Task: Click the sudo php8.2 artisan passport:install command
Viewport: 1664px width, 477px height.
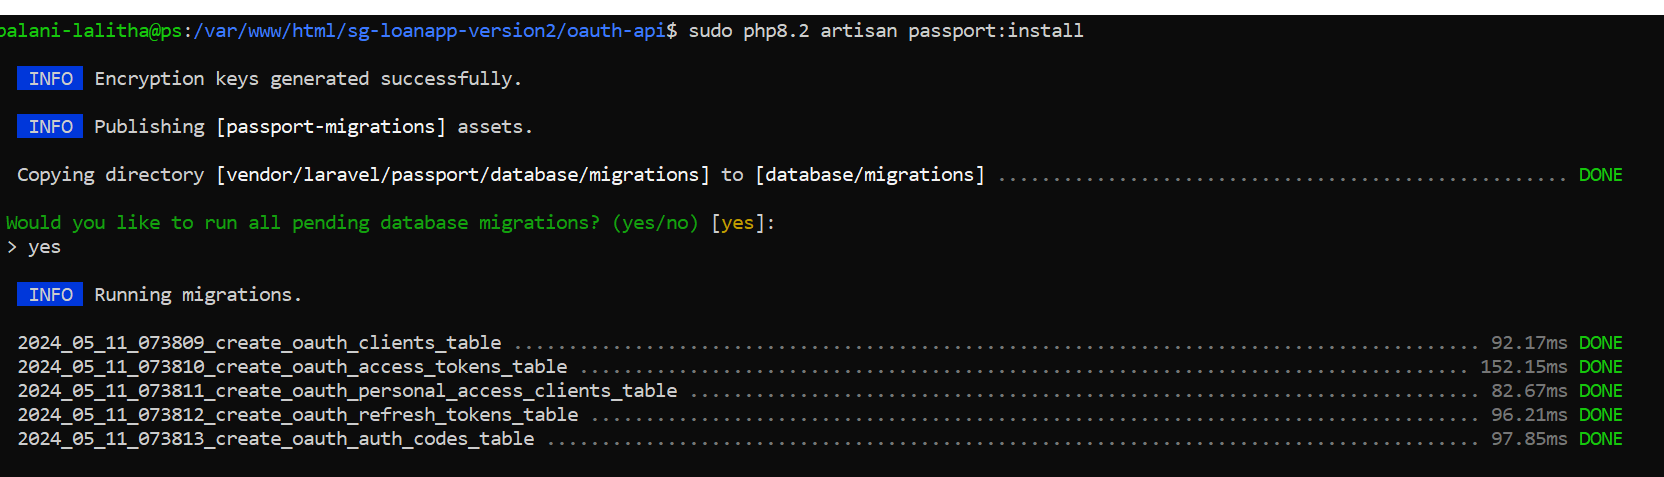Action: [x=885, y=31]
